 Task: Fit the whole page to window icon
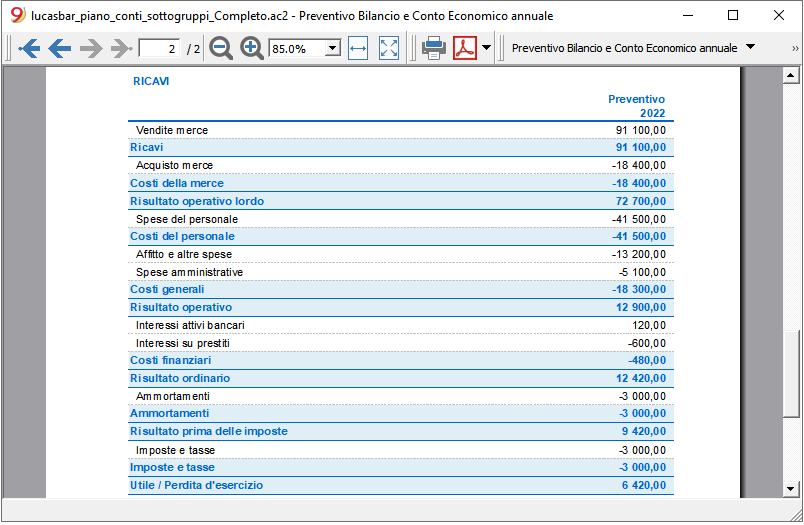[x=389, y=49]
